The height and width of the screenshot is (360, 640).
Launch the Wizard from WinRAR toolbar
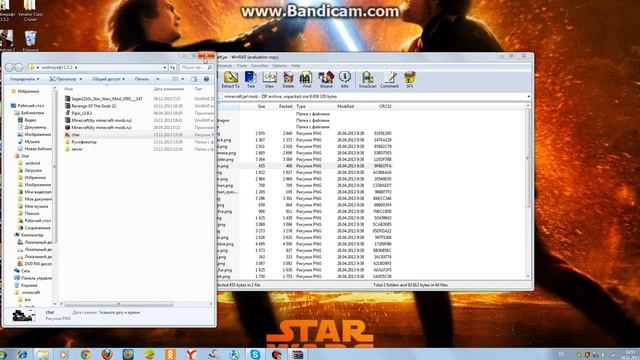326,80
